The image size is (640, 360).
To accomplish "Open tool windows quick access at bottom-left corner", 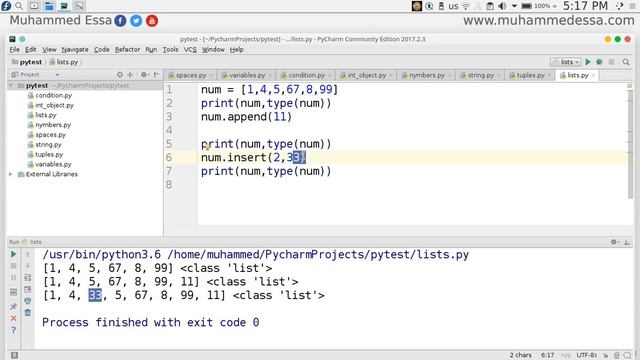I will tap(14, 355).
